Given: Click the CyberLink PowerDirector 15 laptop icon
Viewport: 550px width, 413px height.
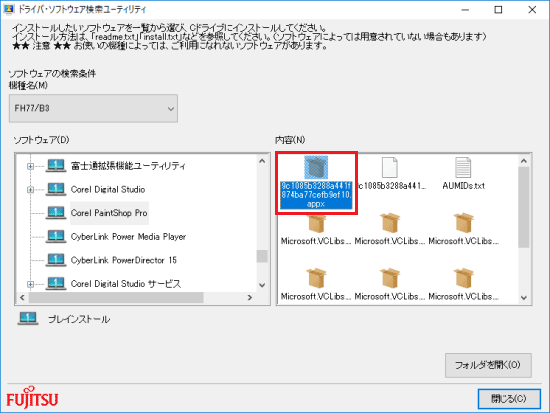Looking at the screenshot, I should tap(56, 260).
